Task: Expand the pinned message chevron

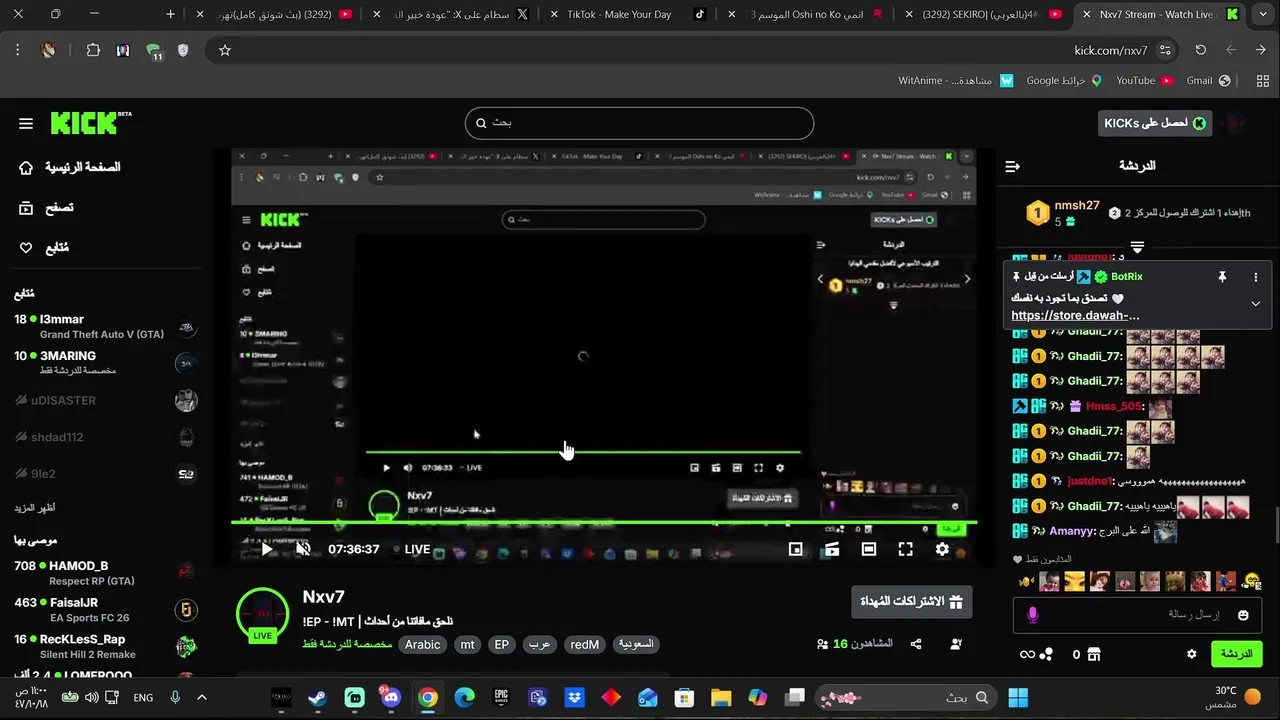Action: tap(1256, 303)
